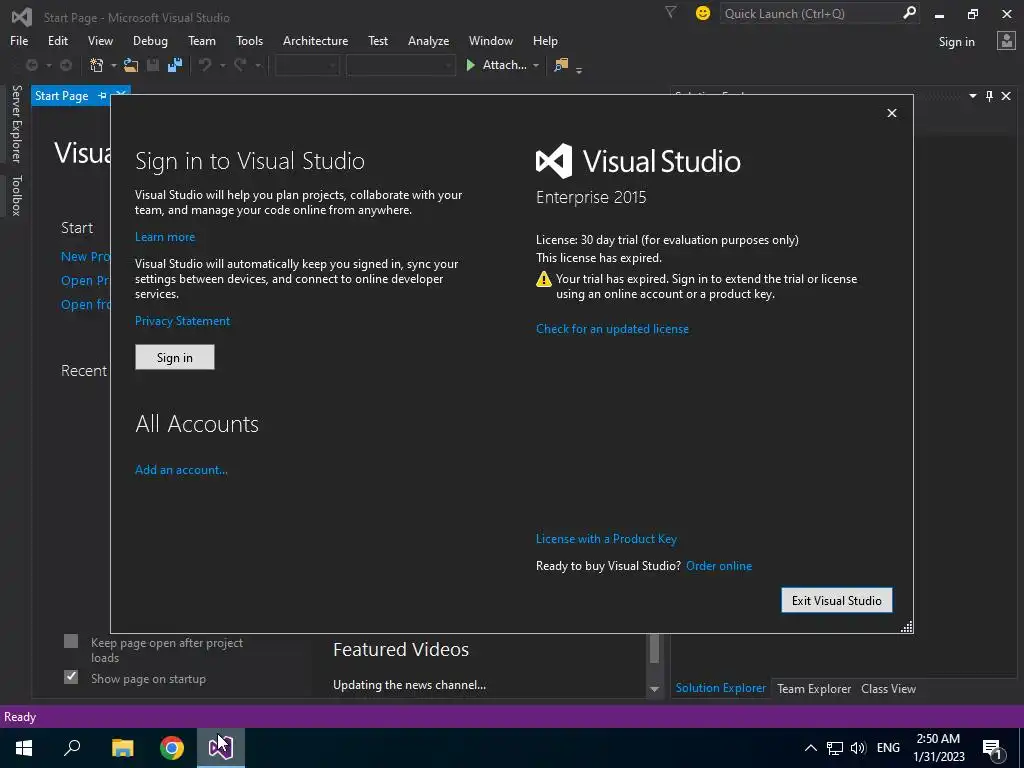Open the Toolbox side tab

(16, 195)
